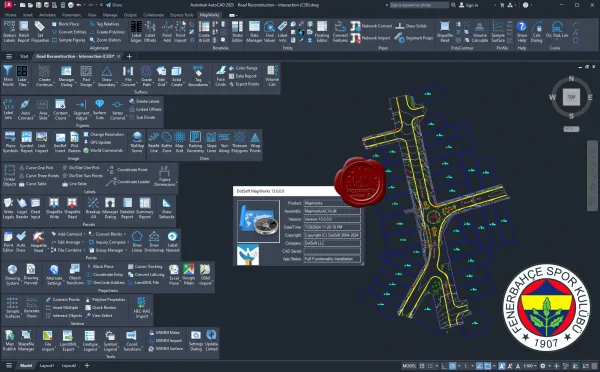Select the Label Offsets tool

[x=150, y=31]
